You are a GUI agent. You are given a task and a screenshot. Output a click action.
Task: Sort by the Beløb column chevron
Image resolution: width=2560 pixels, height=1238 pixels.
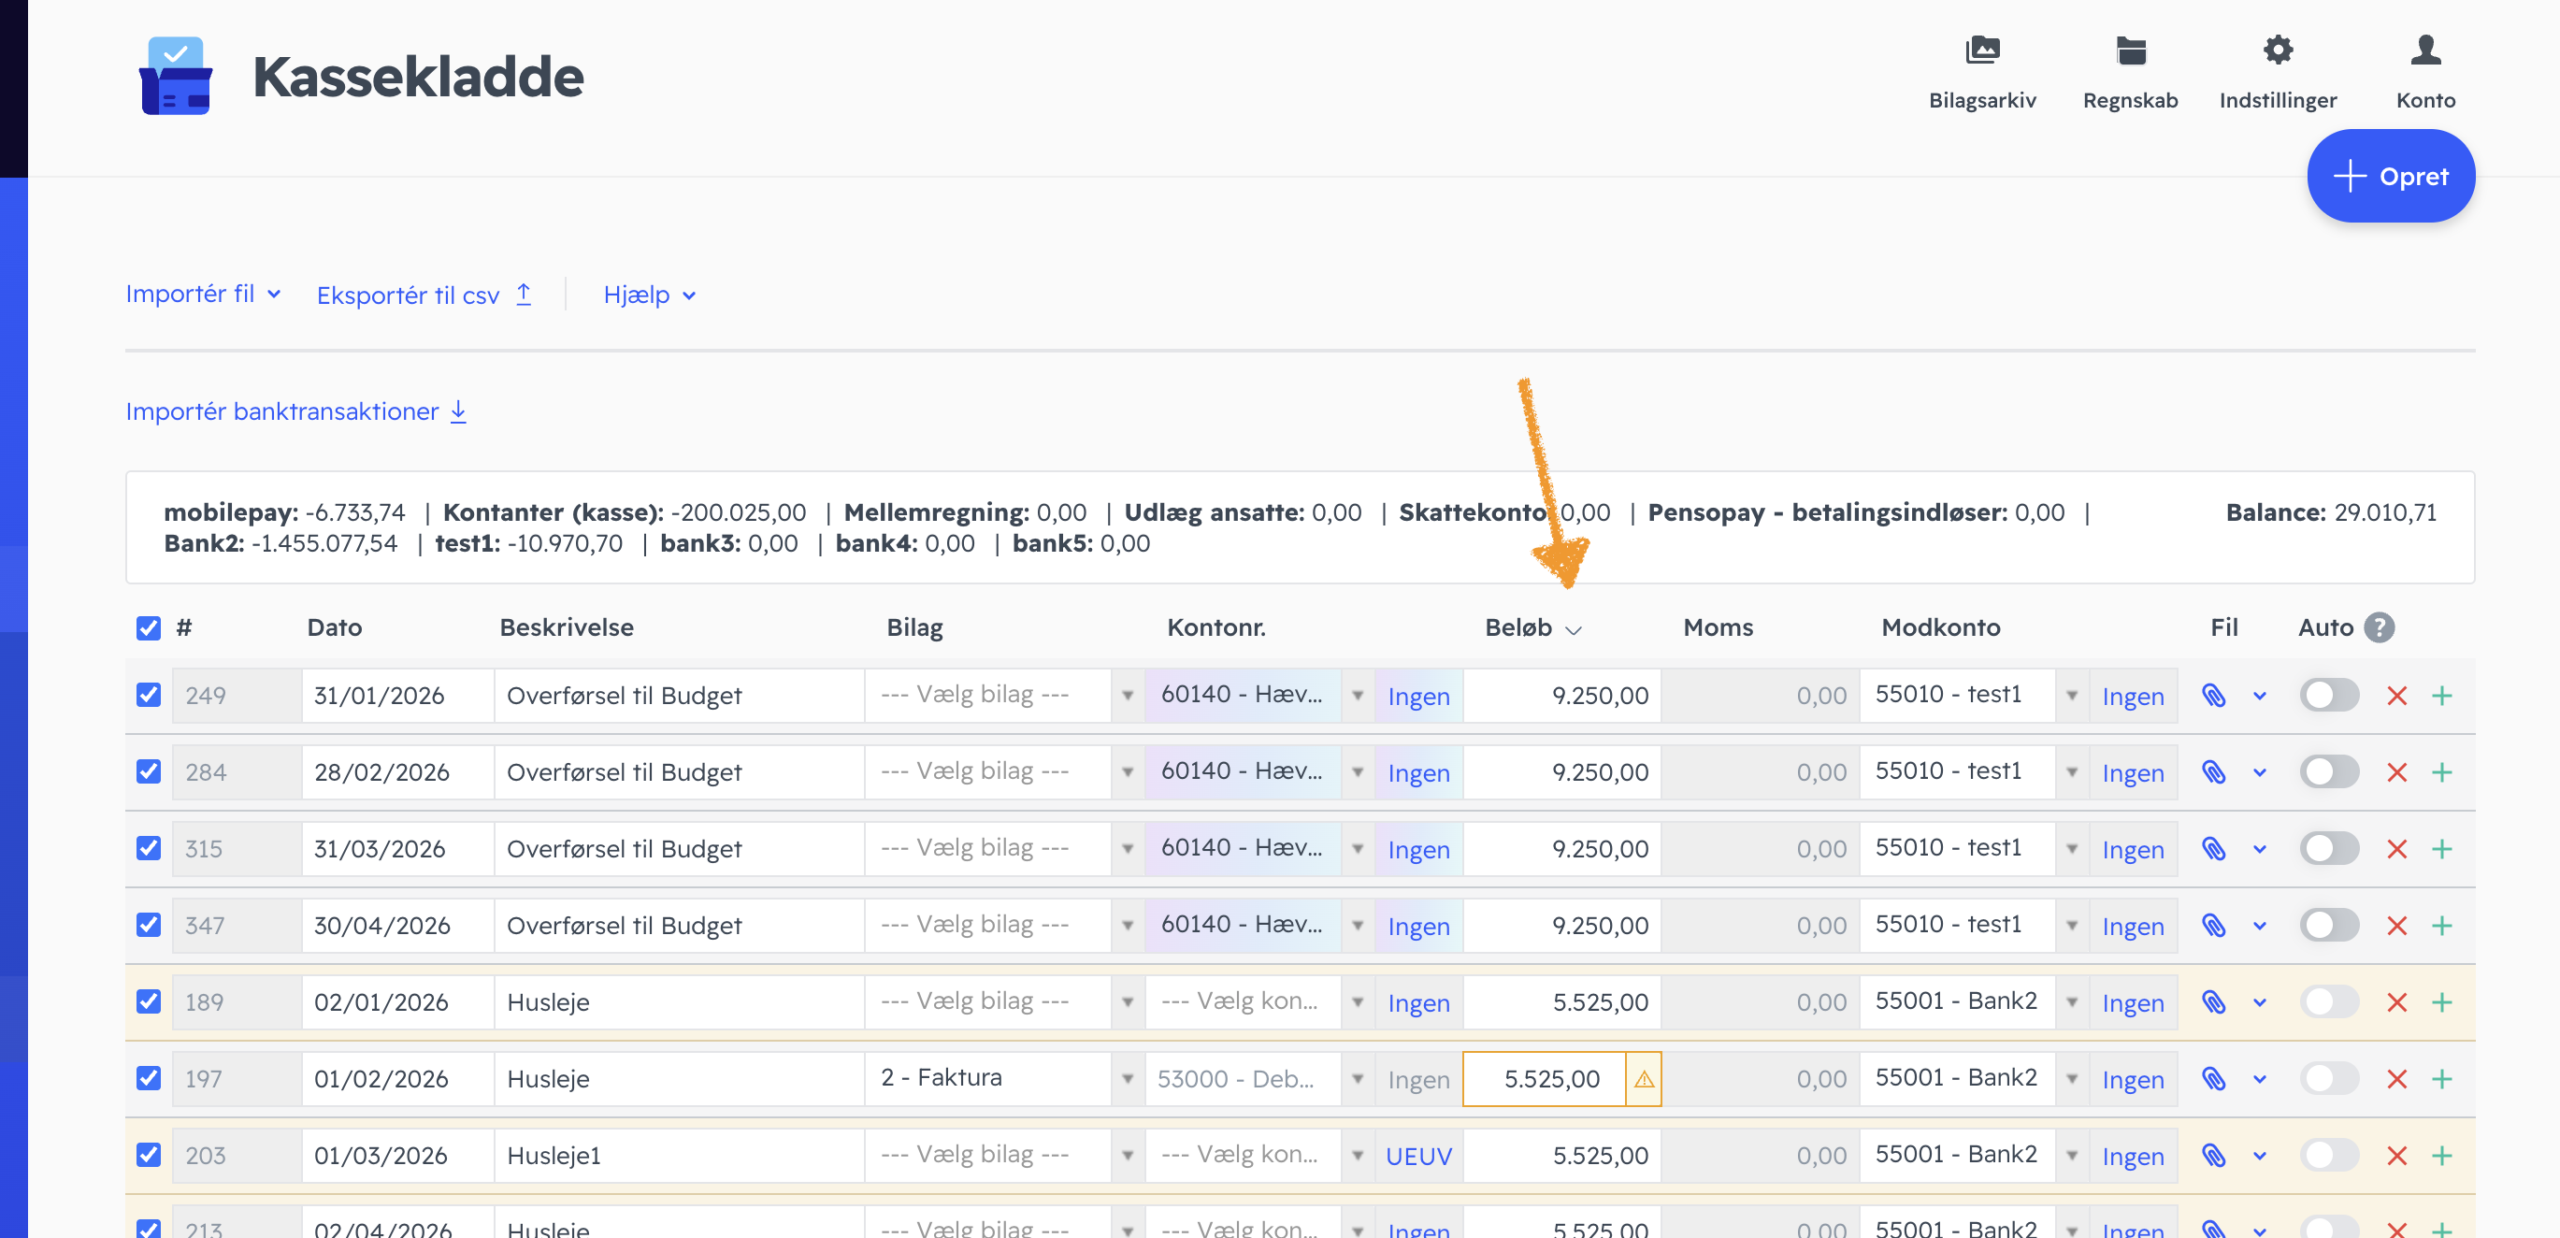click(x=1573, y=630)
